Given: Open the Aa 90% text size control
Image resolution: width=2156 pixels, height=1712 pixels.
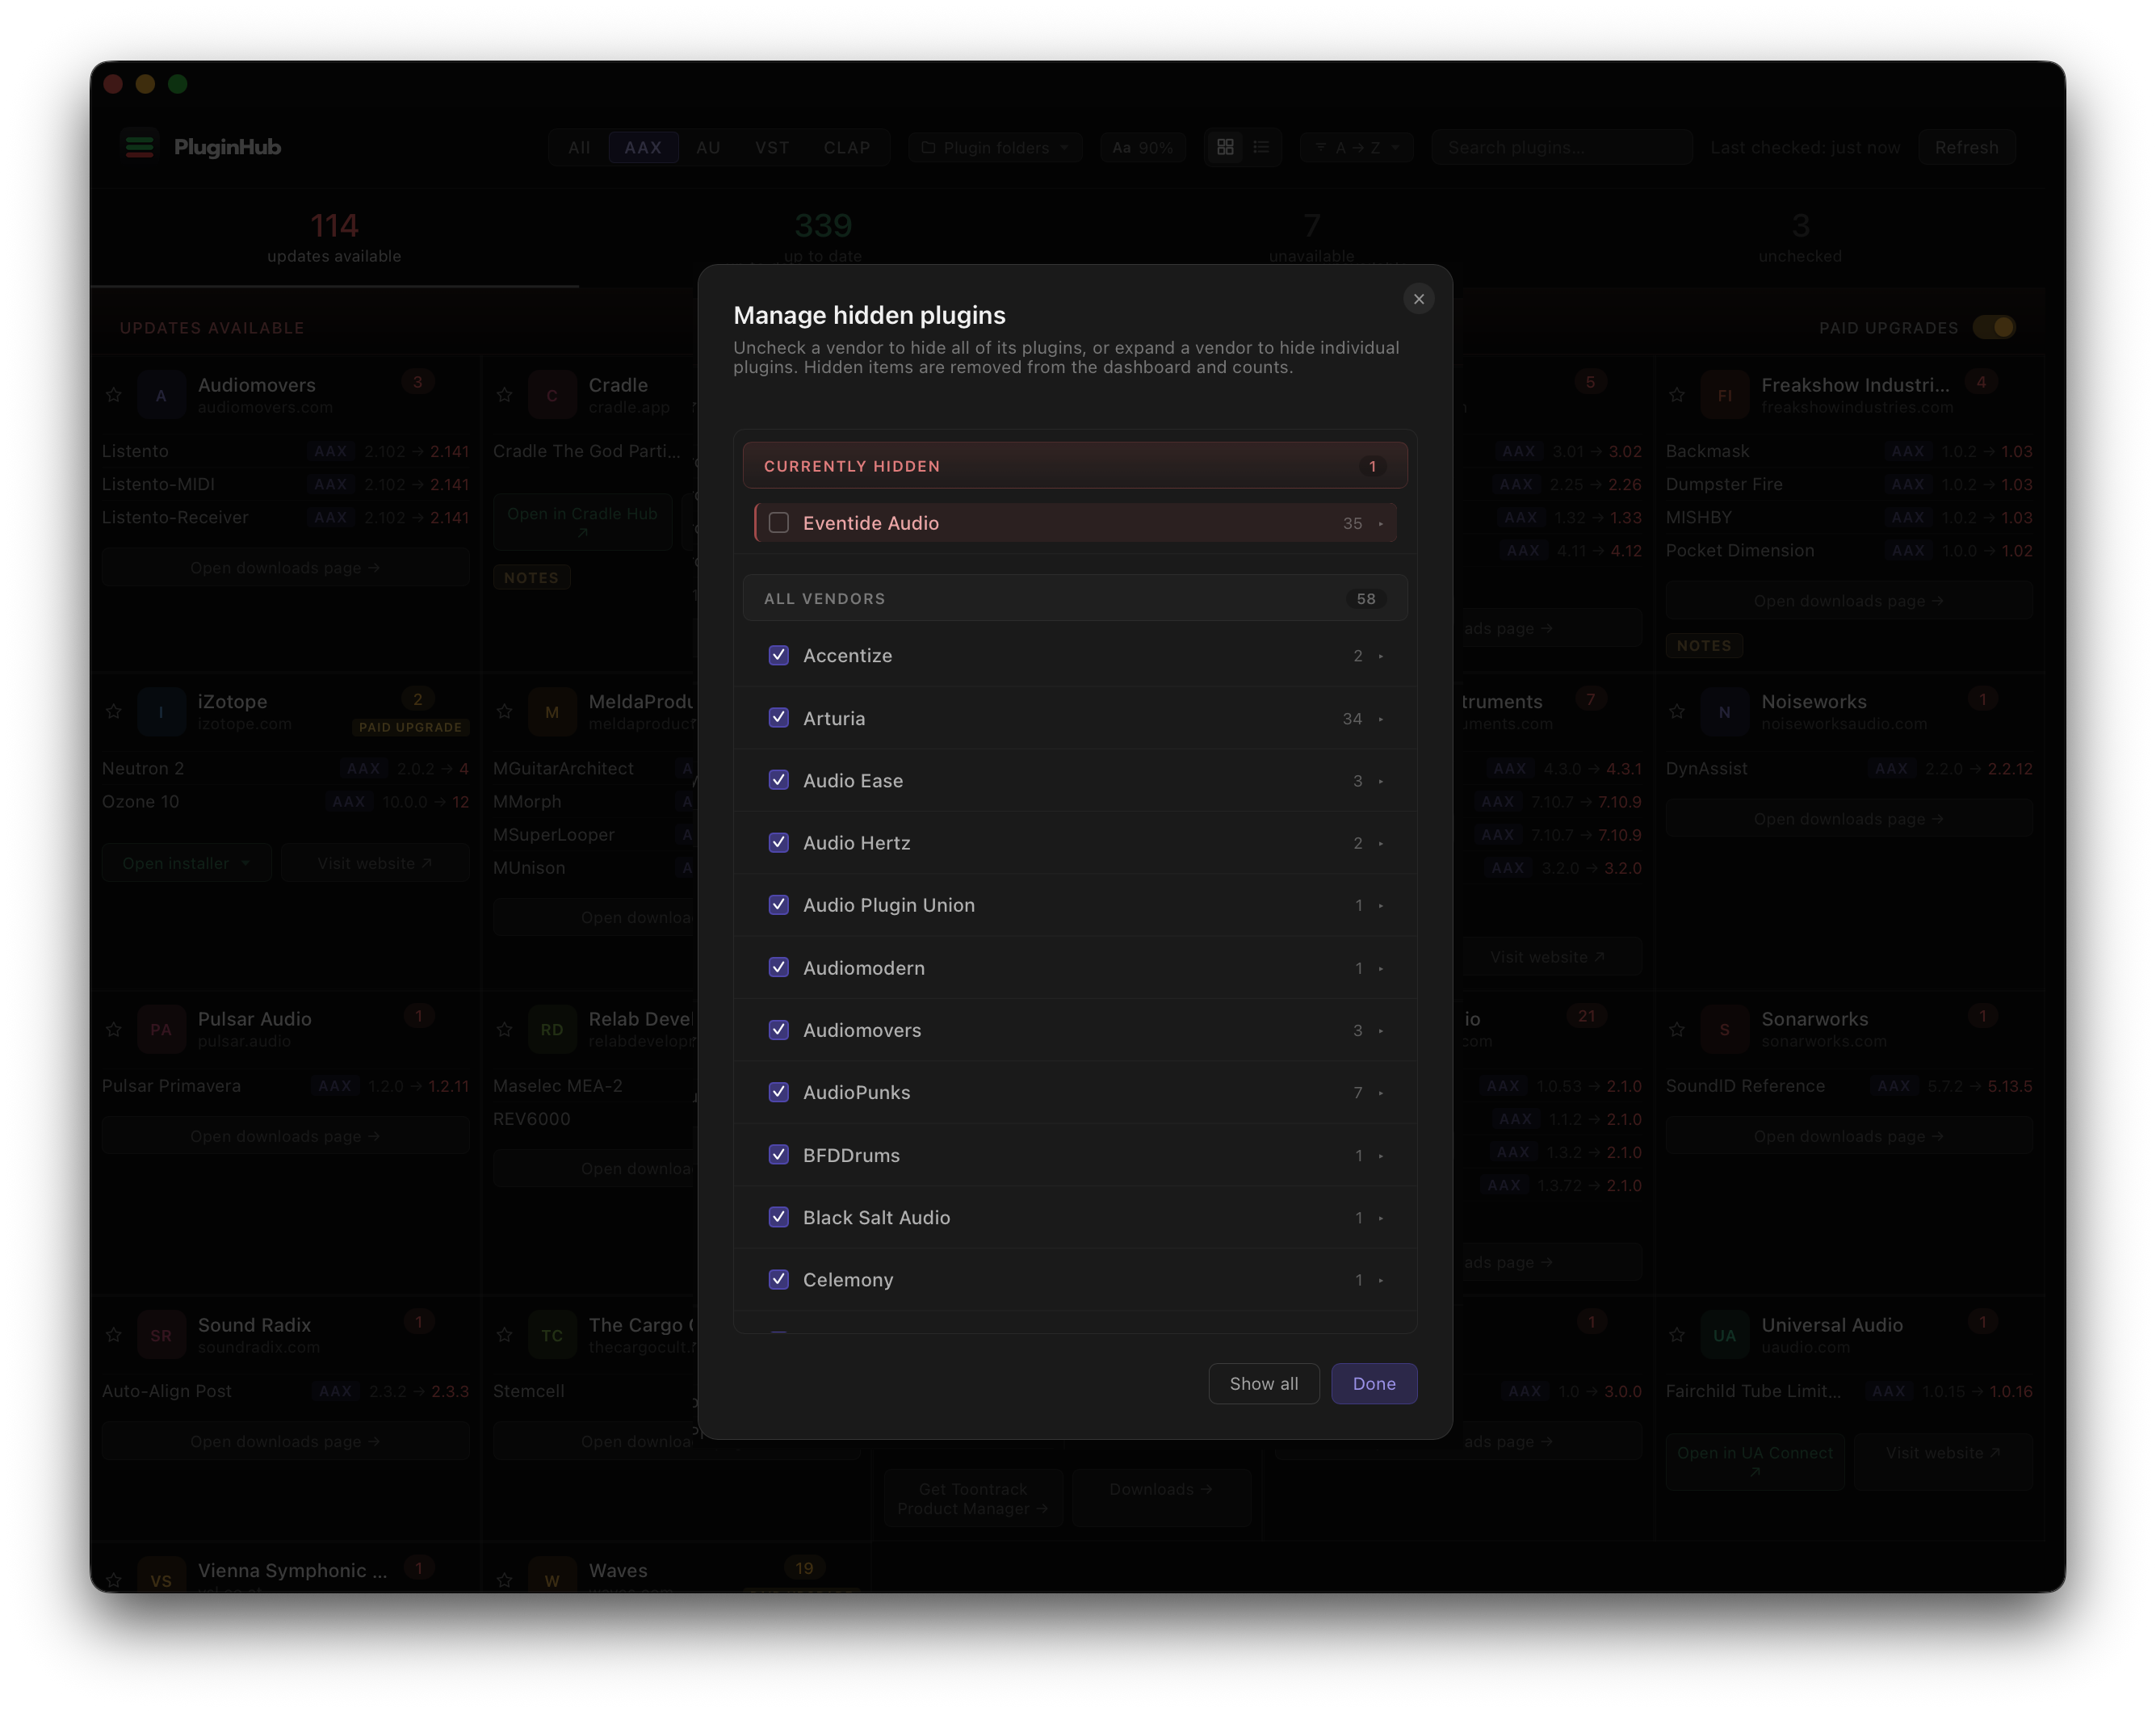Looking at the screenshot, I should coord(1142,148).
